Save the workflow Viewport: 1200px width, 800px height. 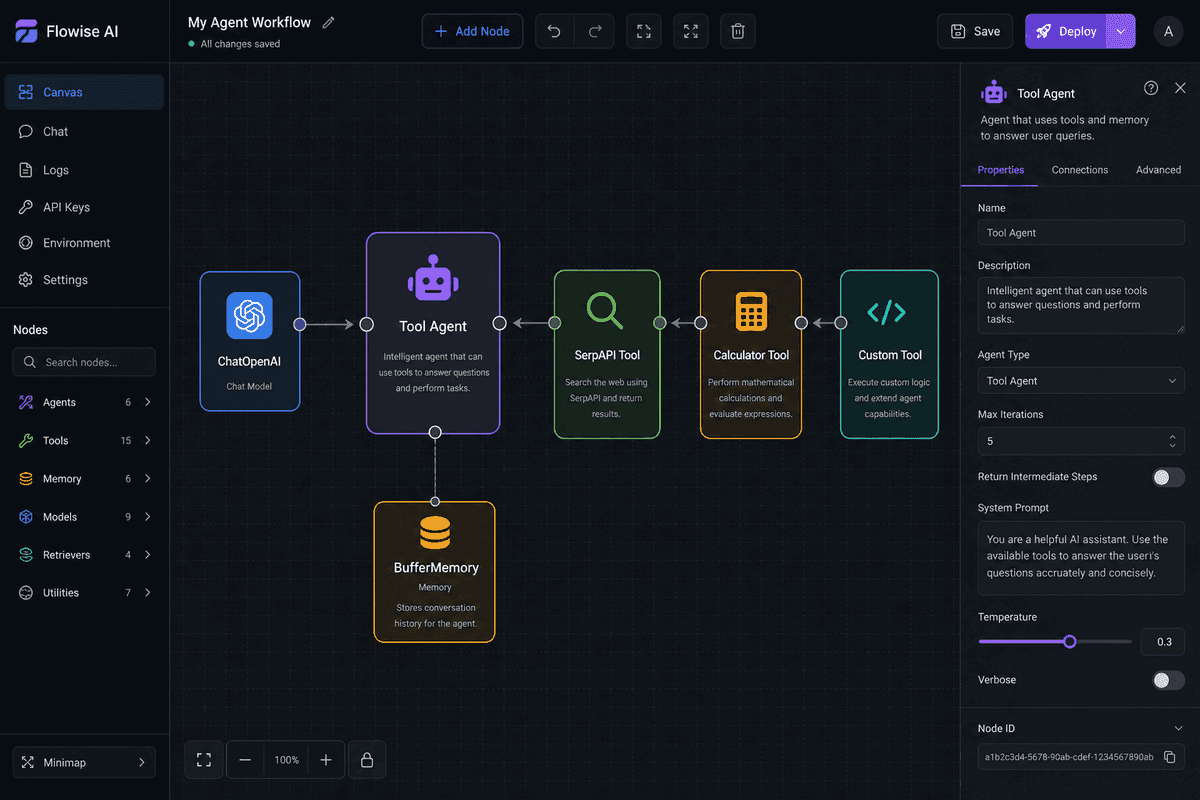(975, 31)
